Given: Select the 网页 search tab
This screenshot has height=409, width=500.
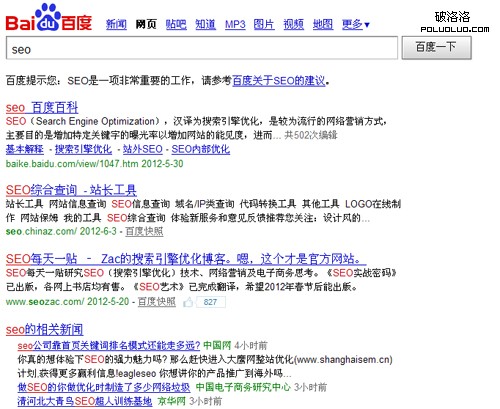Looking at the screenshot, I should pyautogui.click(x=146, y=24).
